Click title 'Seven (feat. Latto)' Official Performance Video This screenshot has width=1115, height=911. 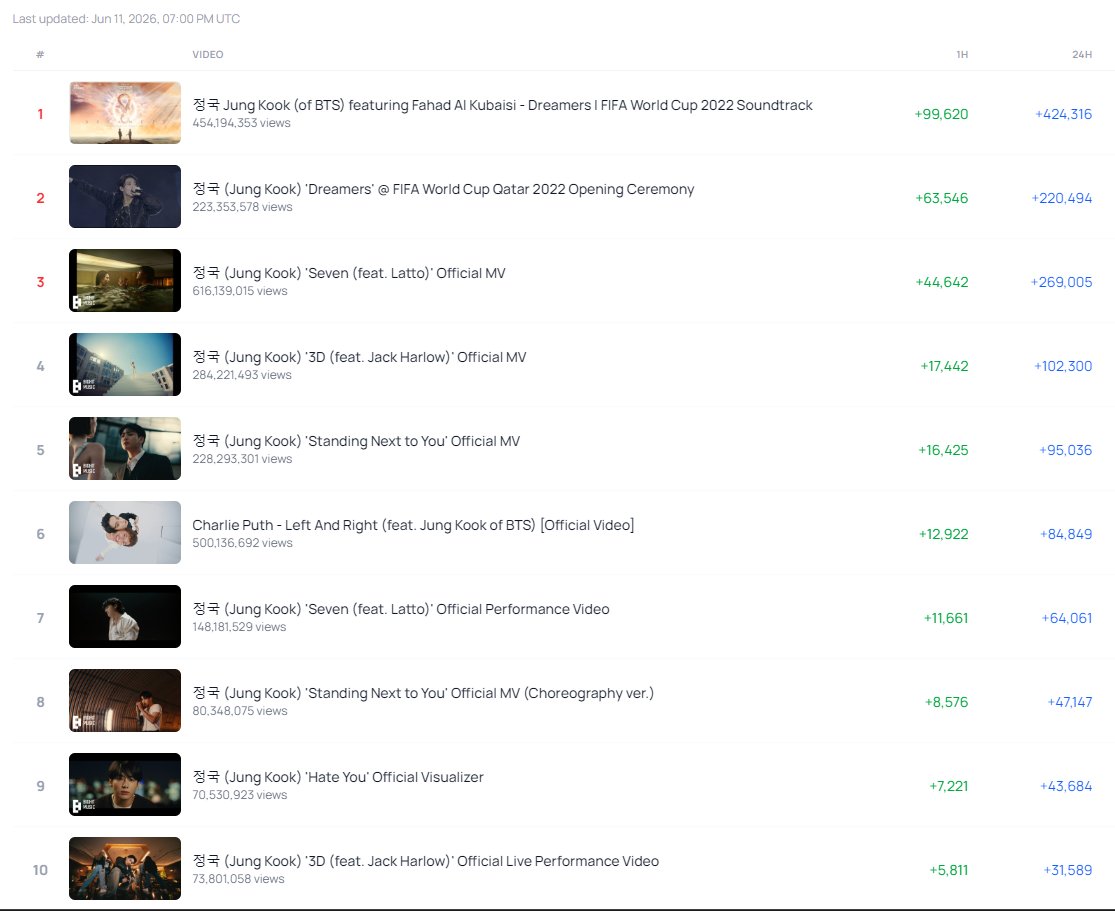pos(400,608)
